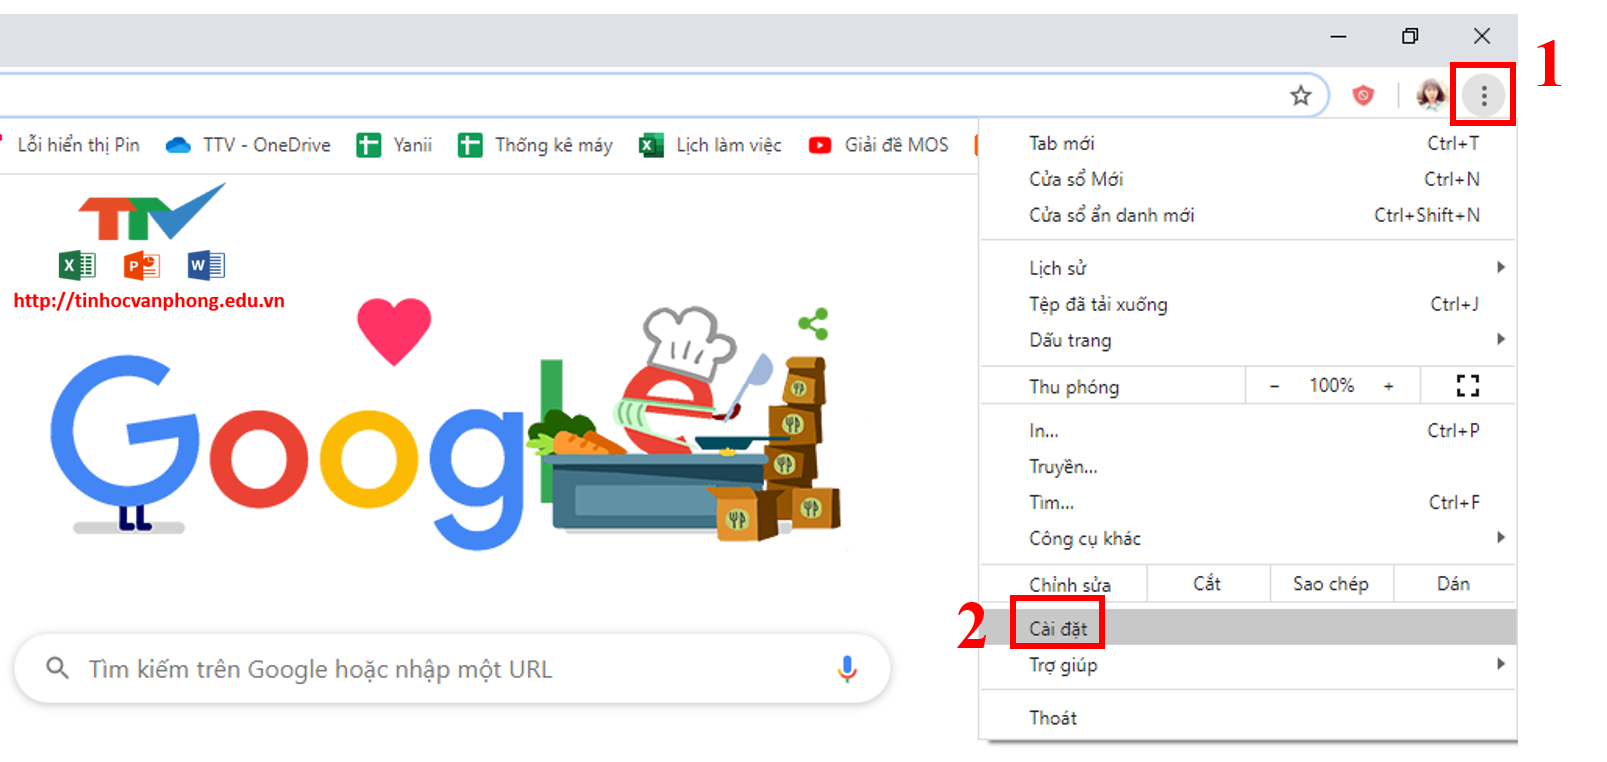Open Cửa sổ ẩn danh mới
This screenshot has height=762, width=1607.
pyautogui.click(x=1248, y=215)
